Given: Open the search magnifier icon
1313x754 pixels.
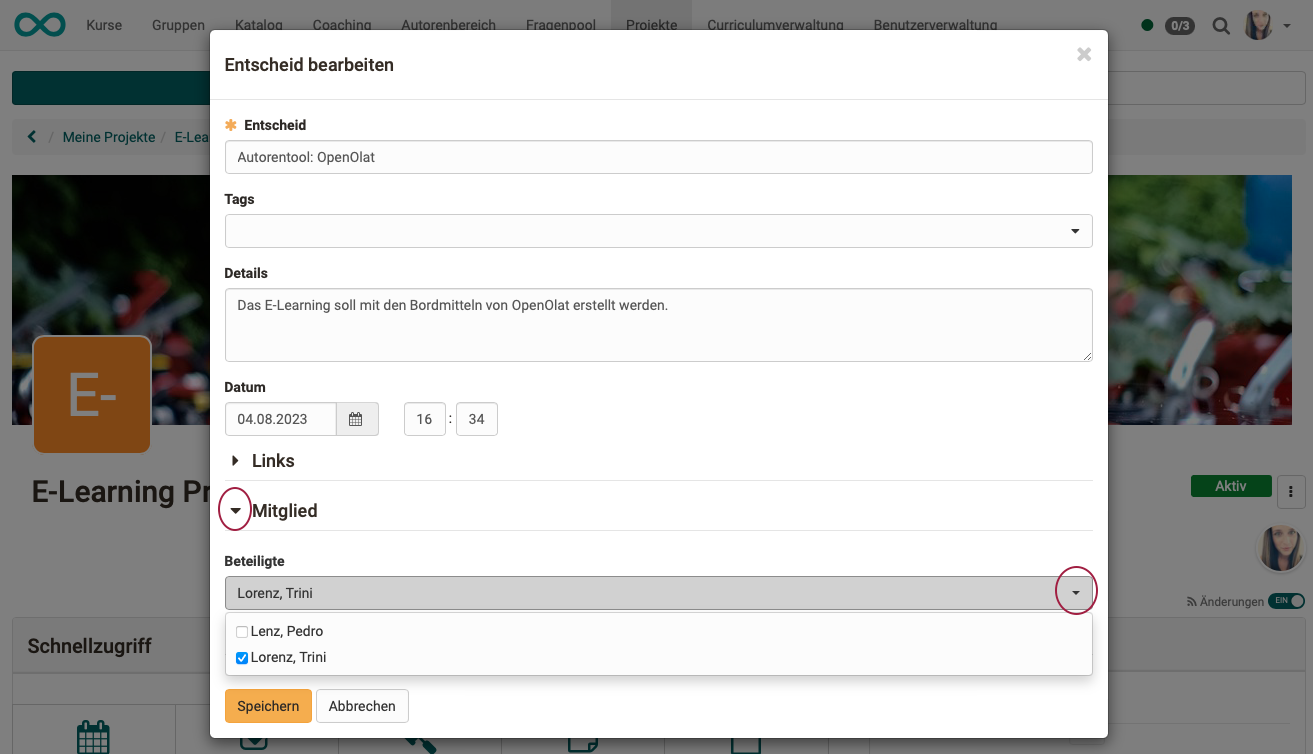Looking at the screenshot, I should [x=1221, y=26].
